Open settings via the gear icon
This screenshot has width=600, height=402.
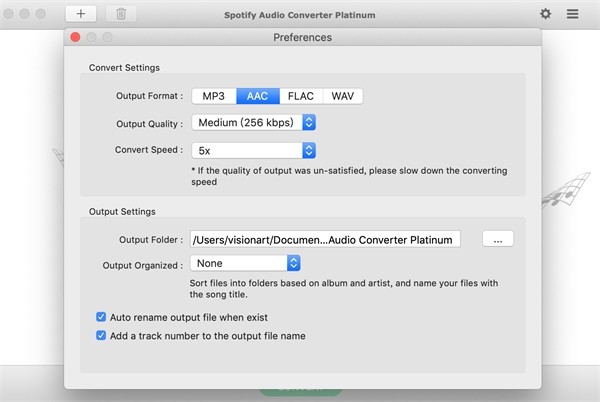point(545,14)
